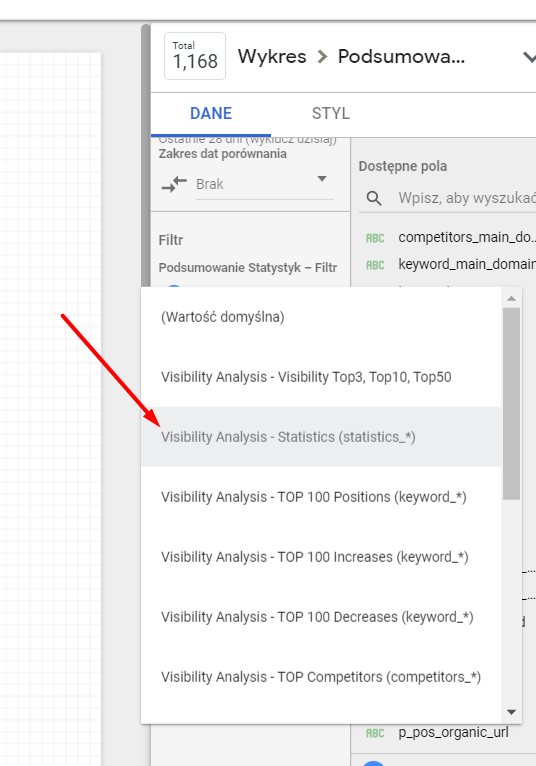Click the dropdown list scroll down arrow
This screenshot has height=766, width=536.
tap(512, 712)
